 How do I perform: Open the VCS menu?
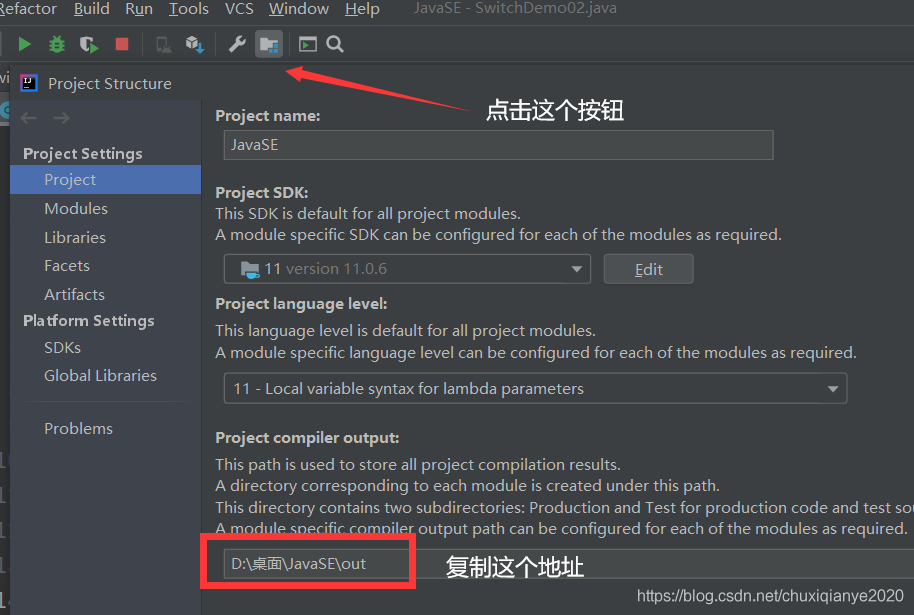[239, 9]
